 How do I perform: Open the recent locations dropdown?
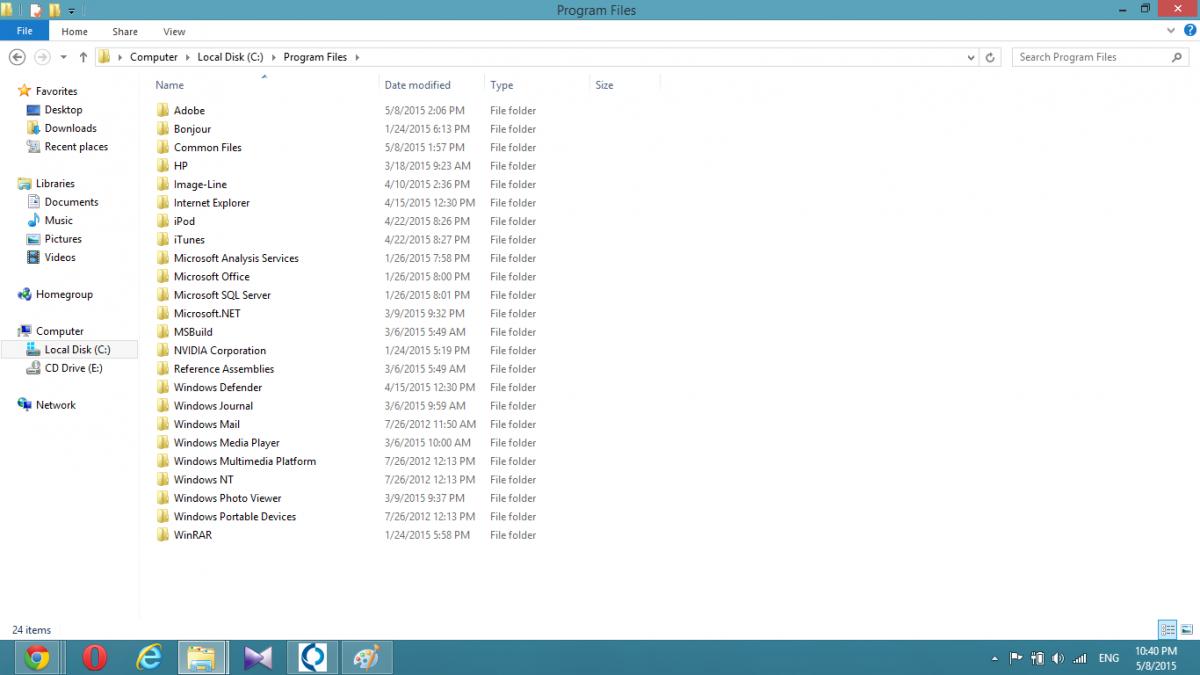pos(64,57)
